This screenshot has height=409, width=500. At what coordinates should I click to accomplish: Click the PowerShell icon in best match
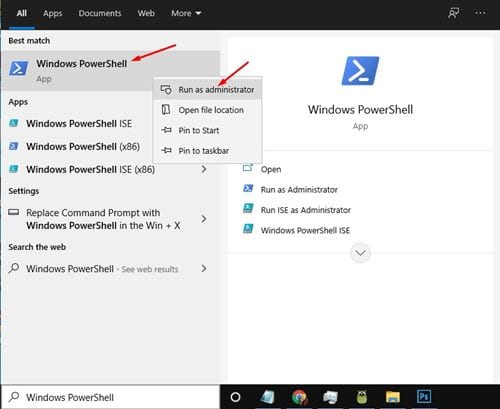click(18, 68)
